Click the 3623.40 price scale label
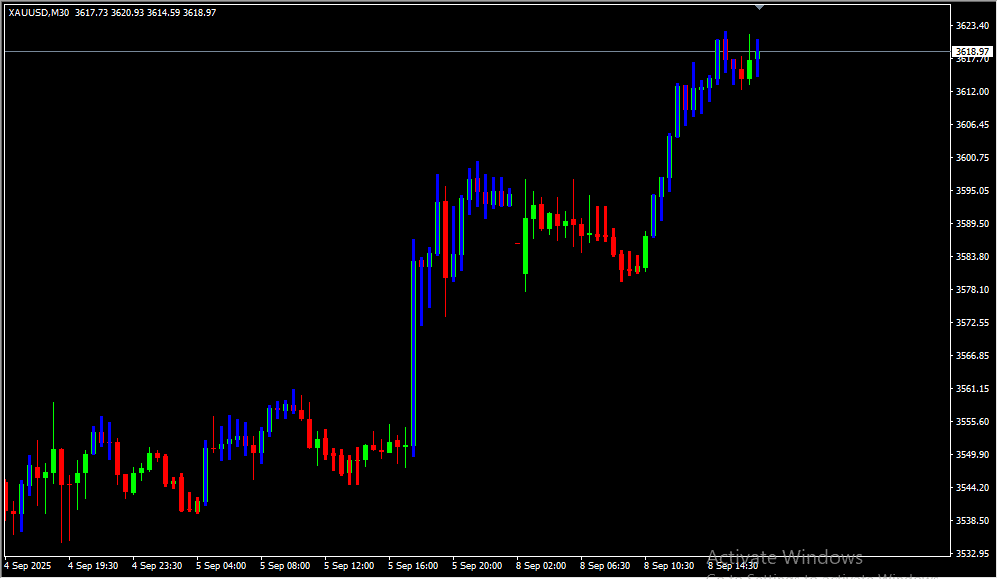 (x=972, y=25)
